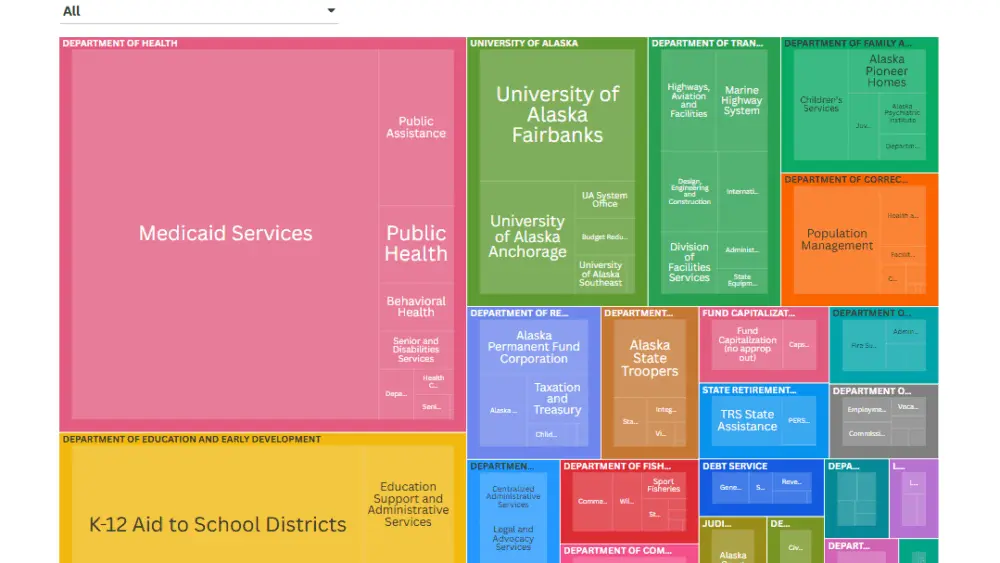Click the Alaska State Troopers tile
Screen dimensions: 1000x563
point(649,358)
